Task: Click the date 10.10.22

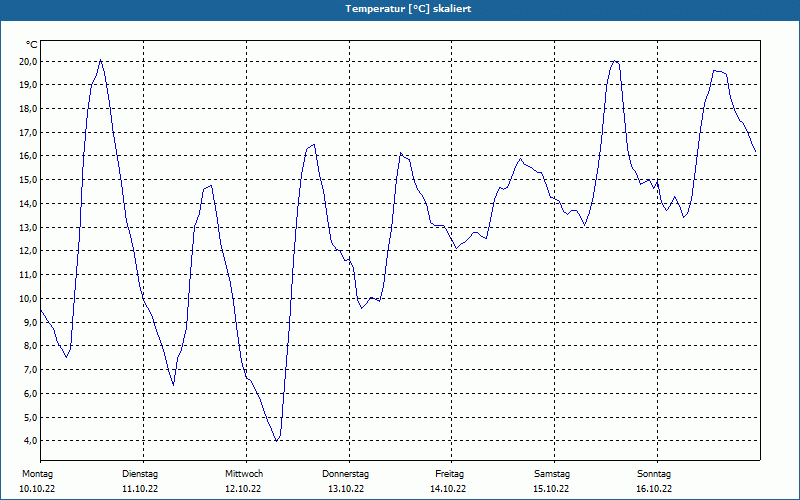Action: (37, 489)
